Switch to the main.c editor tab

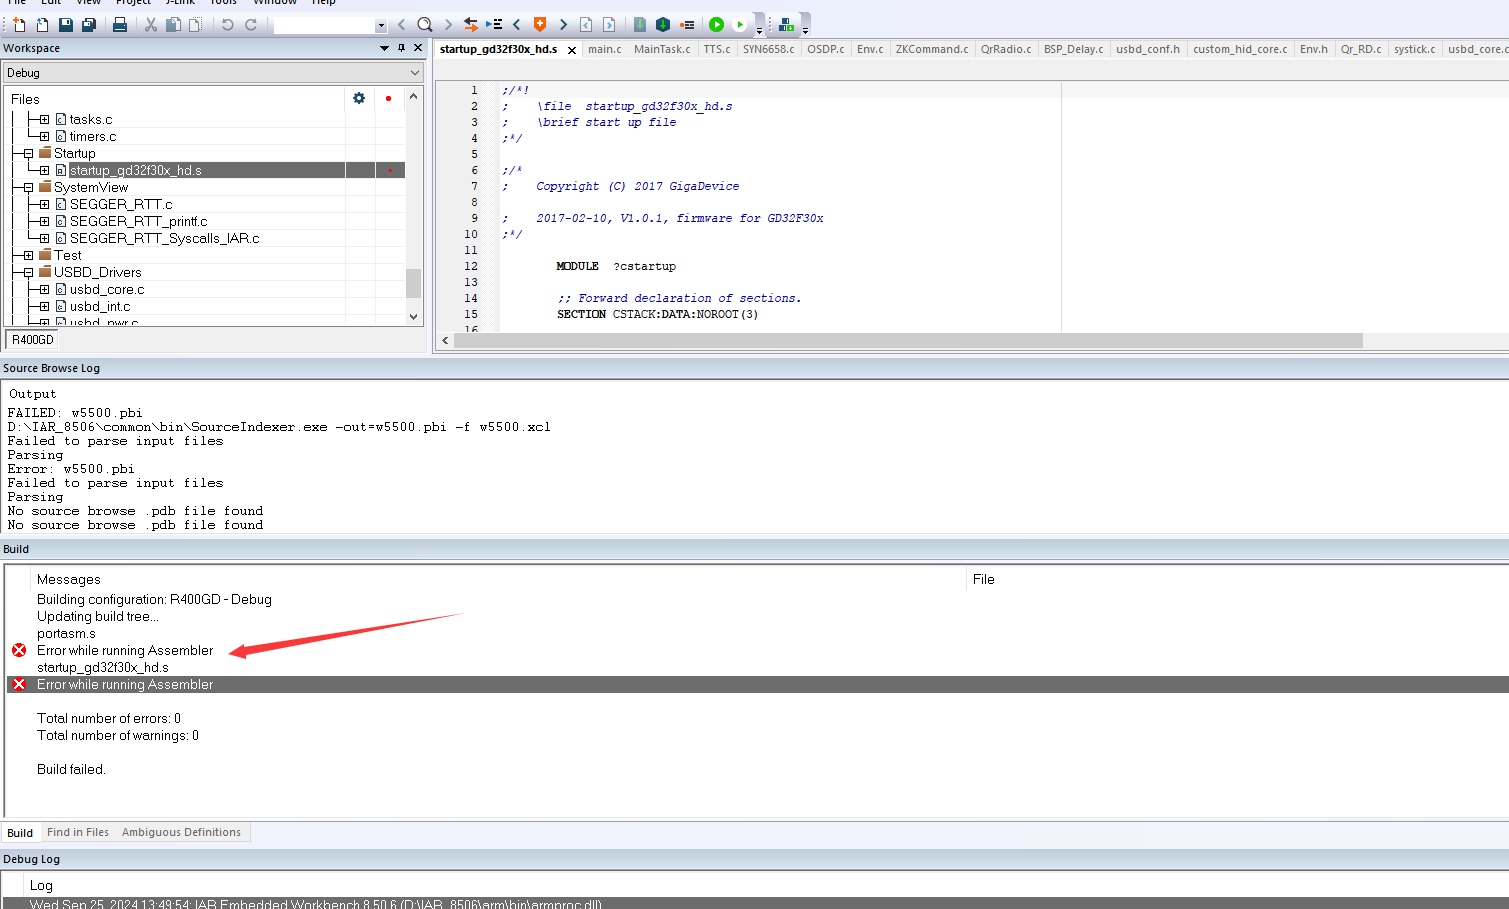604,49
